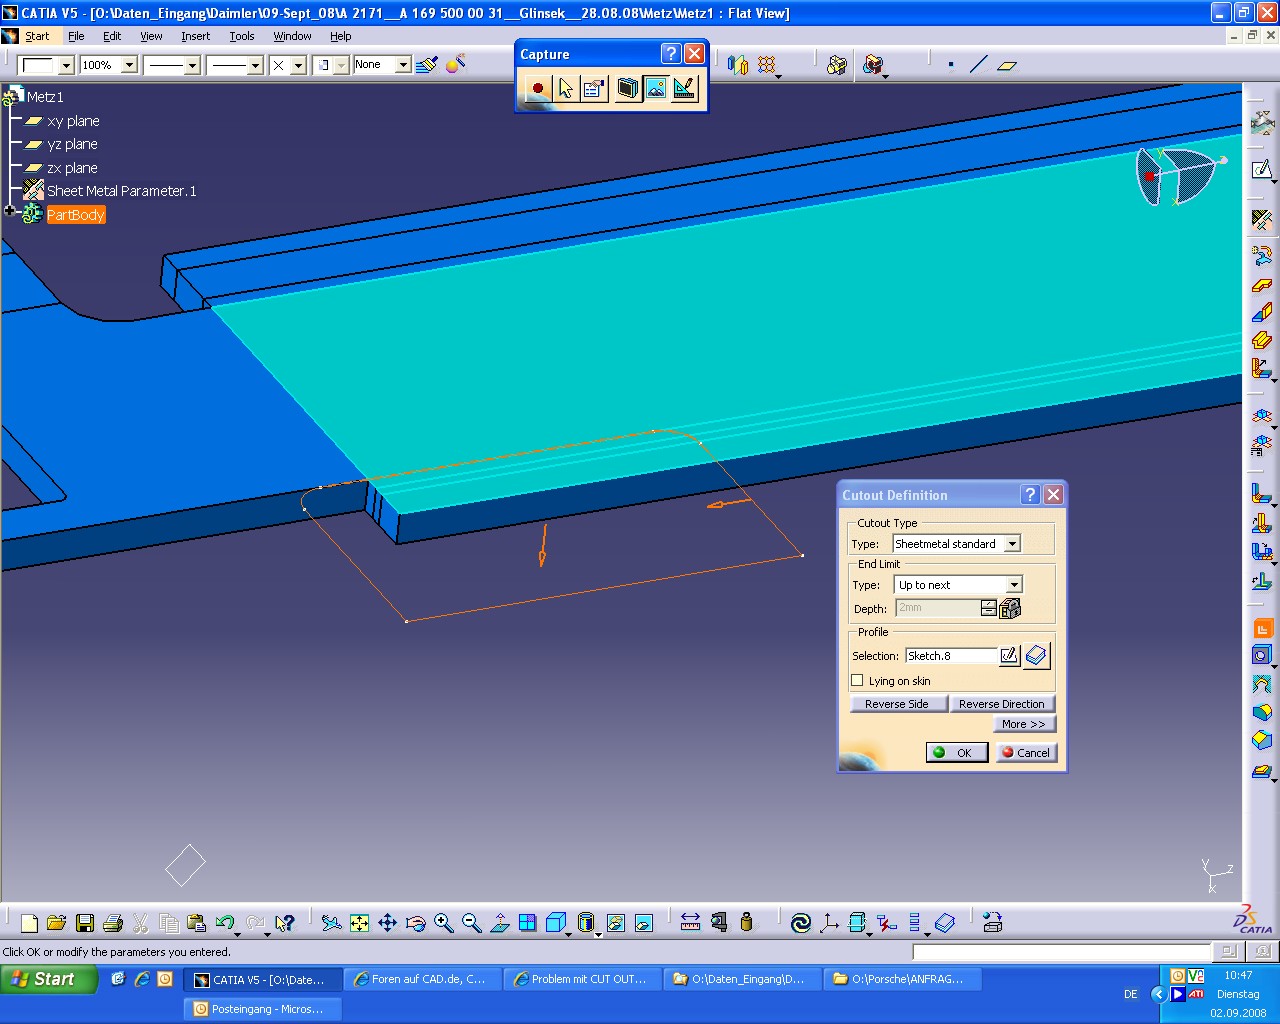Click the Undo arrow icon
The image size is (1280, 1024).
225,923
